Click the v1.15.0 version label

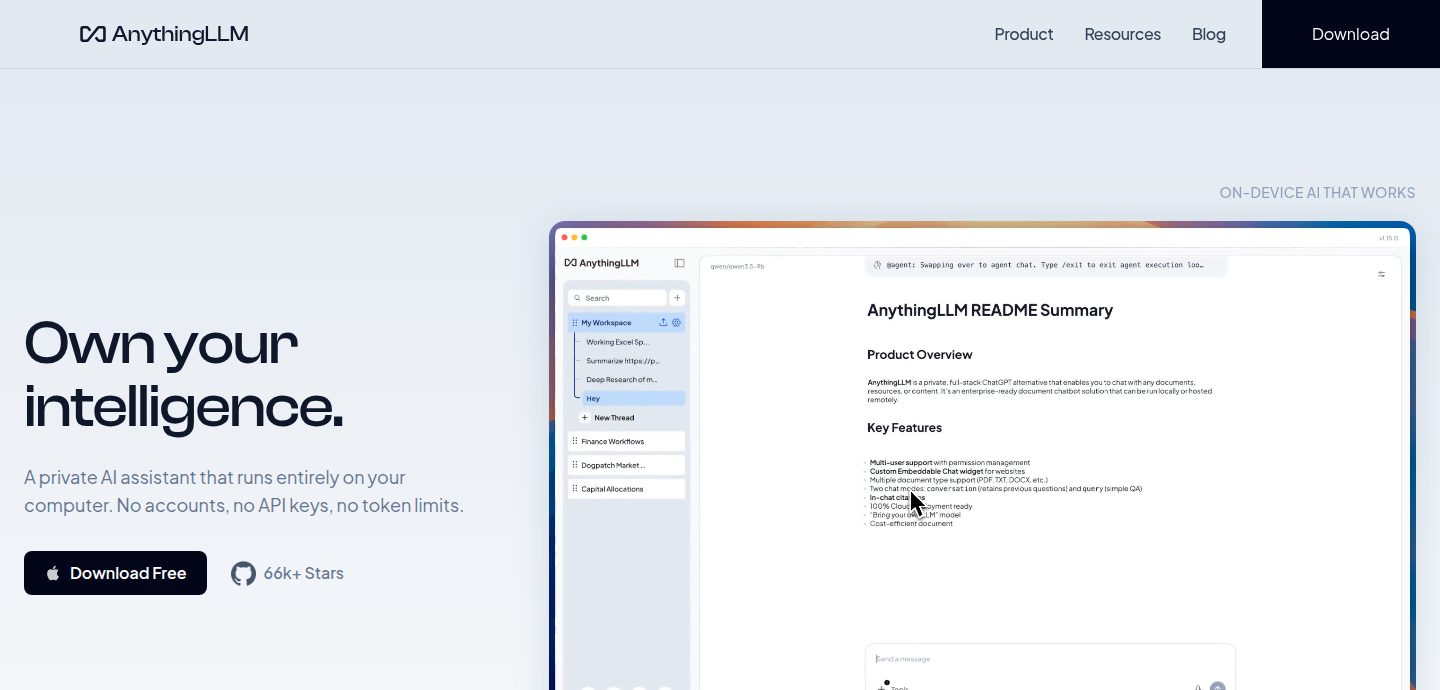tap(1388, 238)
